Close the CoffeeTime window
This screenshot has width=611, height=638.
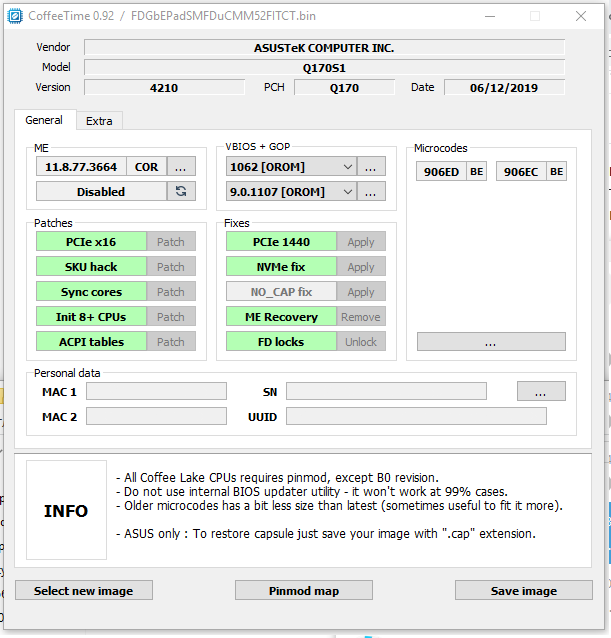tap(581, 16)
